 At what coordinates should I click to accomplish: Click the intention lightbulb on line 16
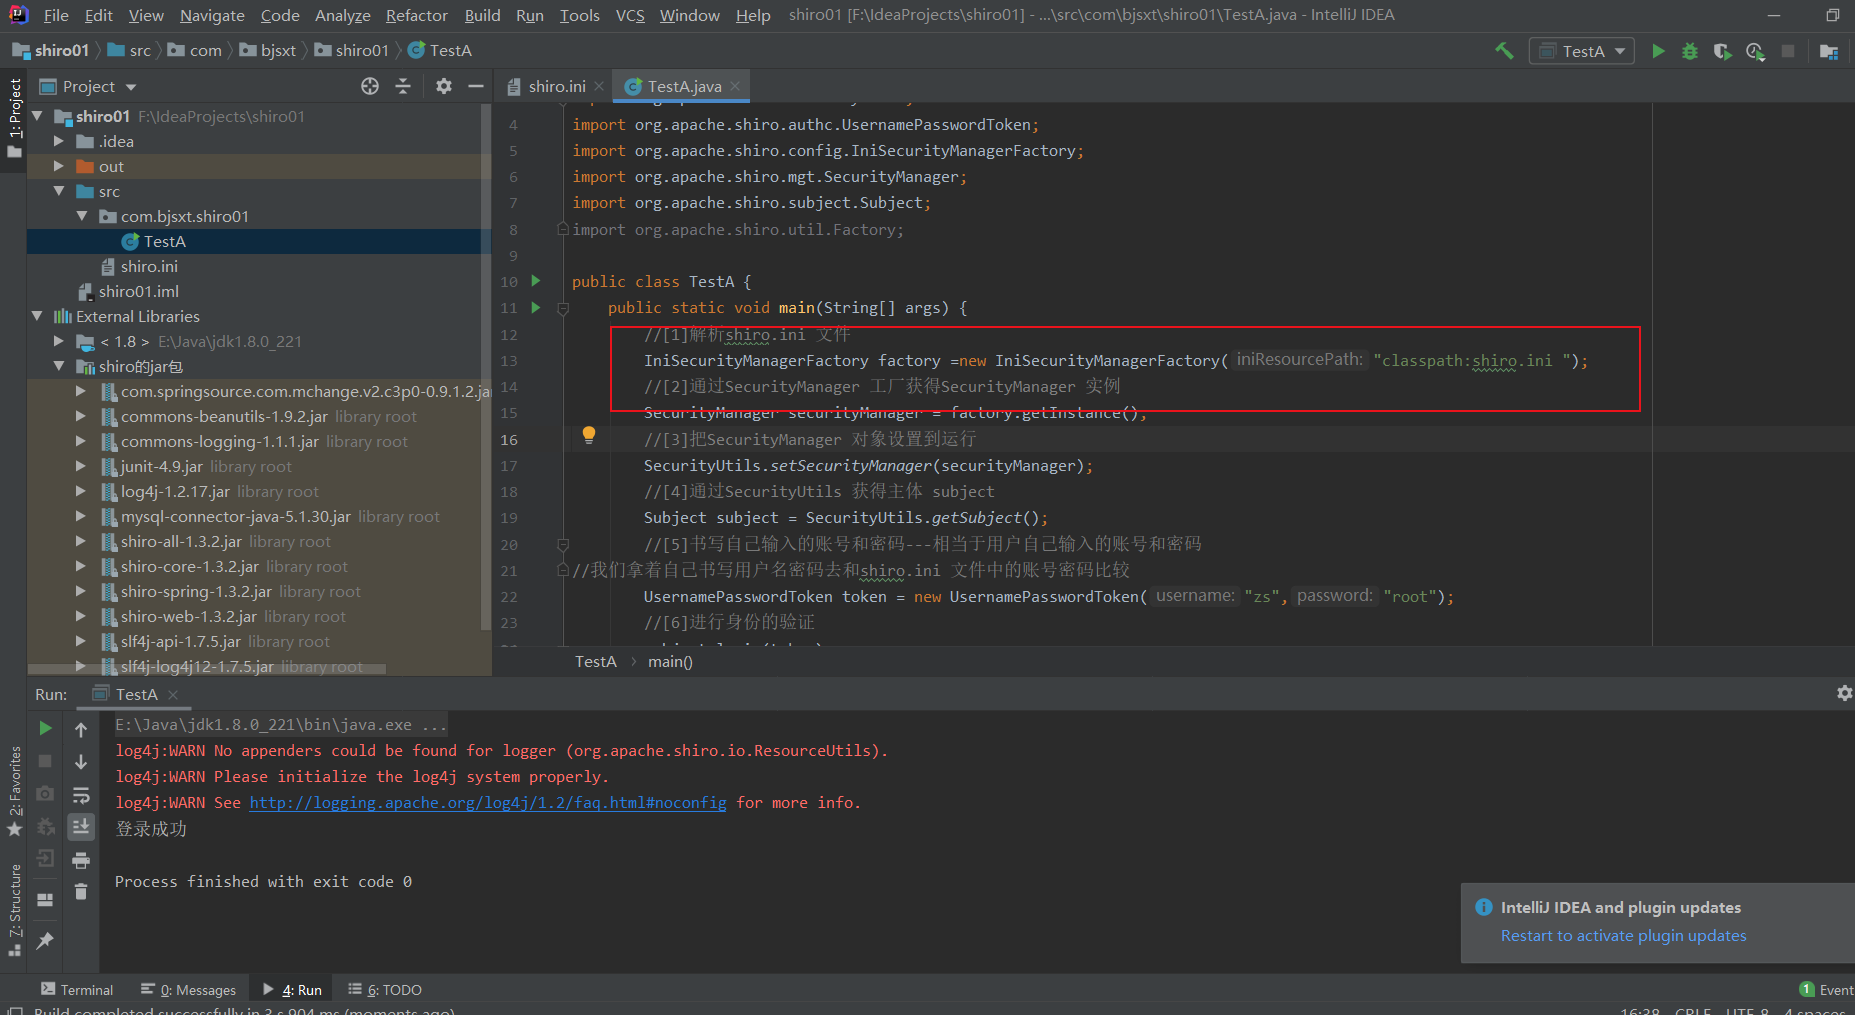[x=589, y=435]
